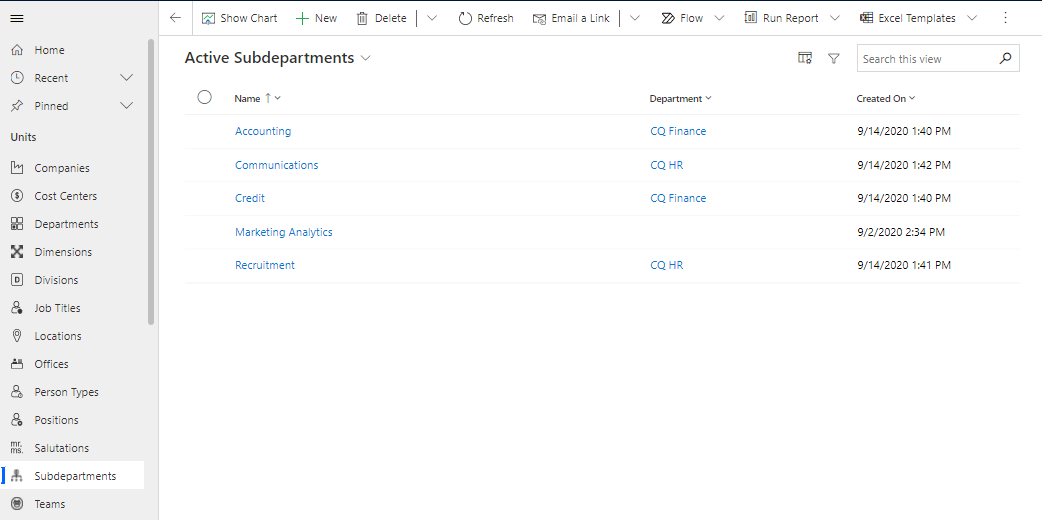
Task: Open the Marketing Analytics record link
Action: (283, 232)
